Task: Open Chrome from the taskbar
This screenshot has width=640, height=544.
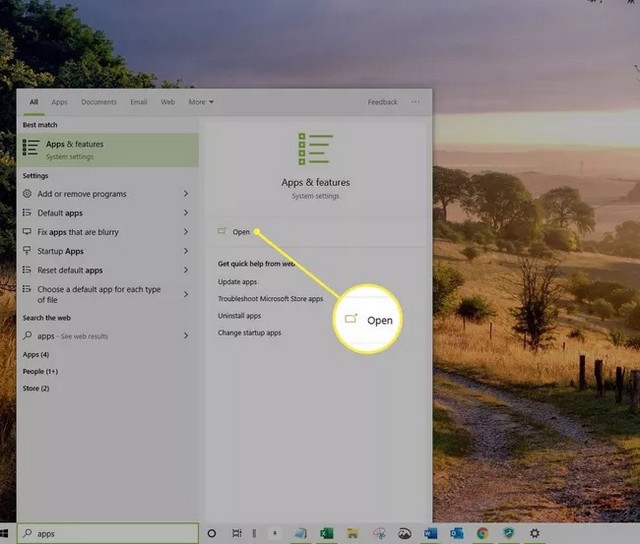Action: (482, 534)
